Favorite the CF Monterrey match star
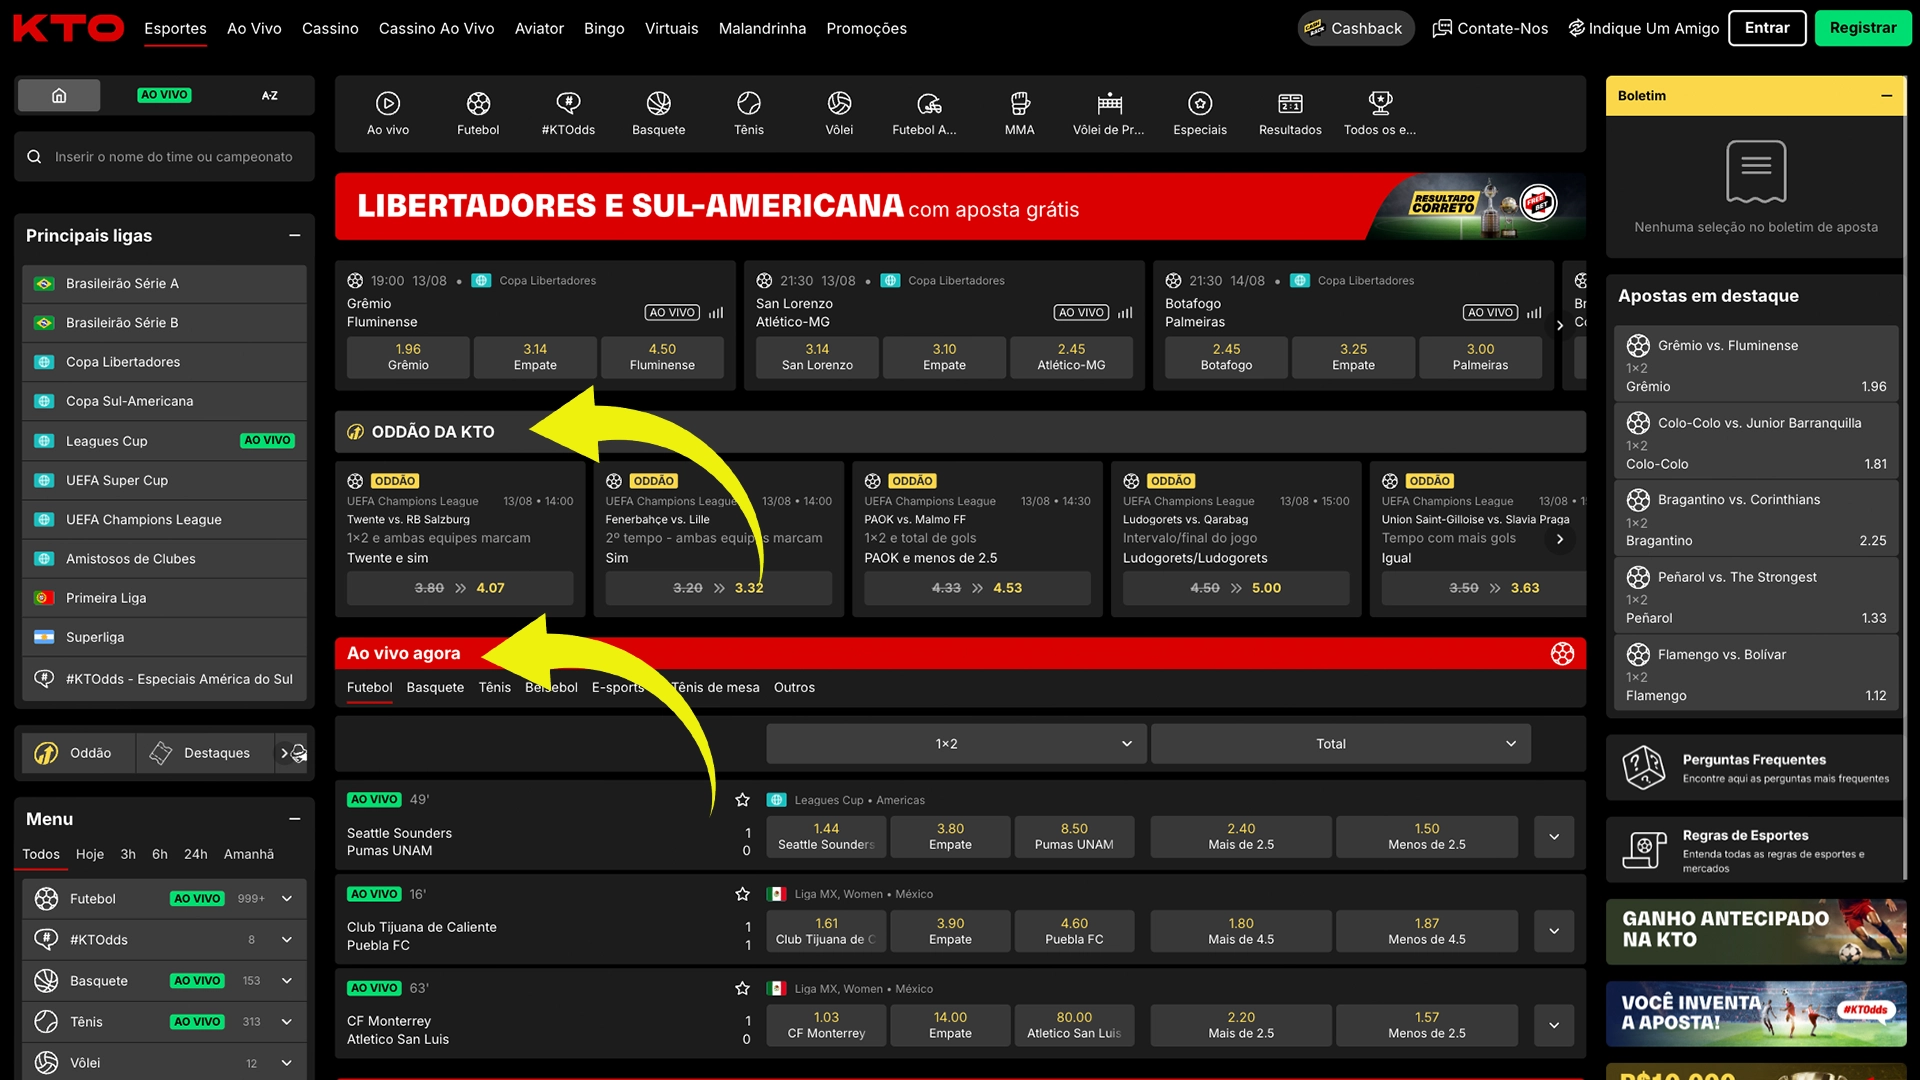The image size is (1920, 1080). pyautogui.click(x=742, y=988)
